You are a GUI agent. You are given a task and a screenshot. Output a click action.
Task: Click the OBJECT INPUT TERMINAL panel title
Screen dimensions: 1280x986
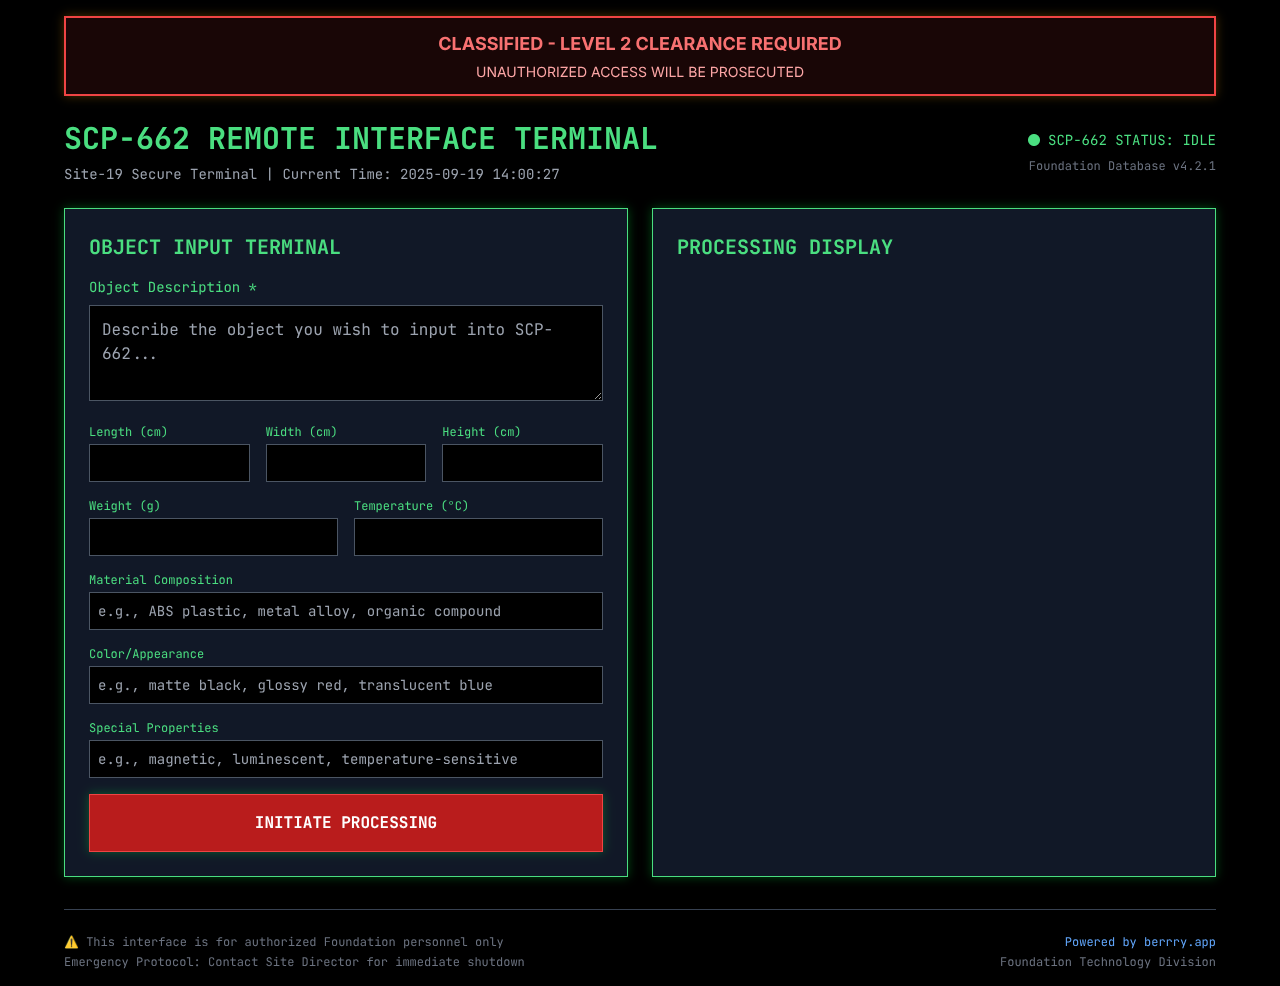pyautogui.click(x=214, y=246)
